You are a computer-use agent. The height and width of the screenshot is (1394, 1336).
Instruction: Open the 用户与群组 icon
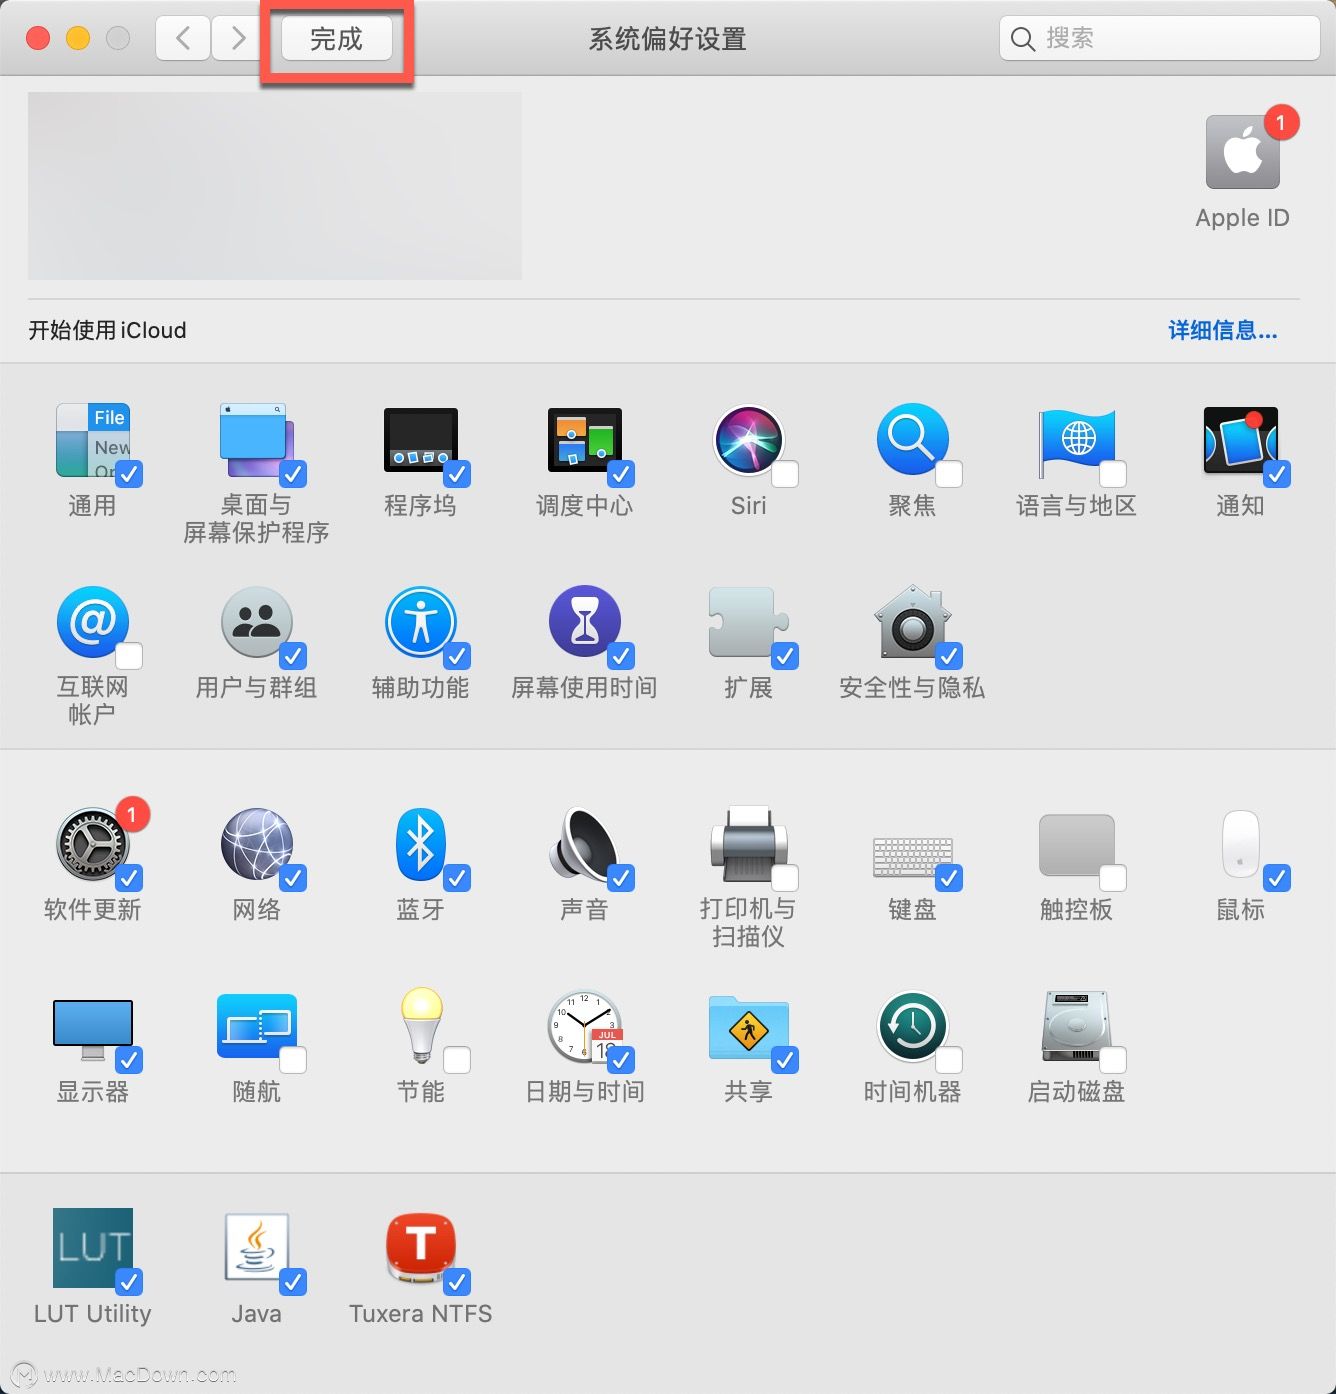coord(256,622)
